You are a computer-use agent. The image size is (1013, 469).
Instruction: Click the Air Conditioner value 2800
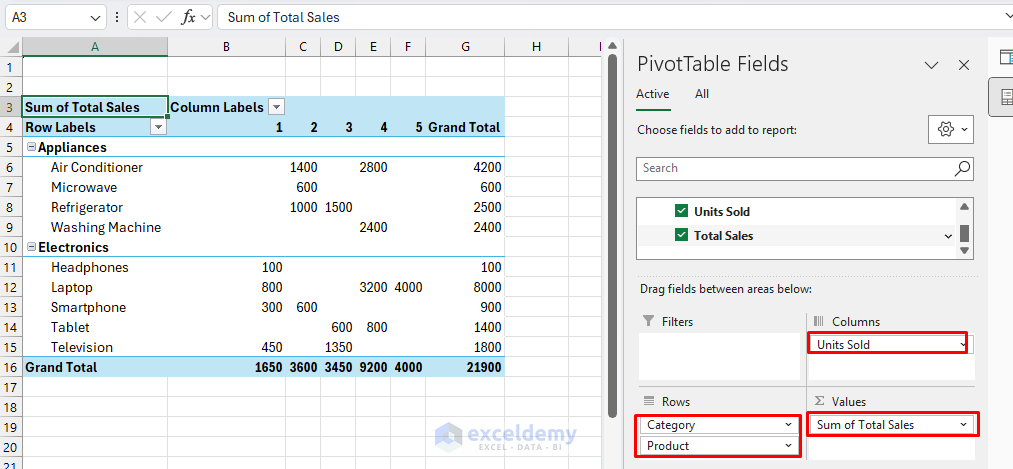coord(373,167)
